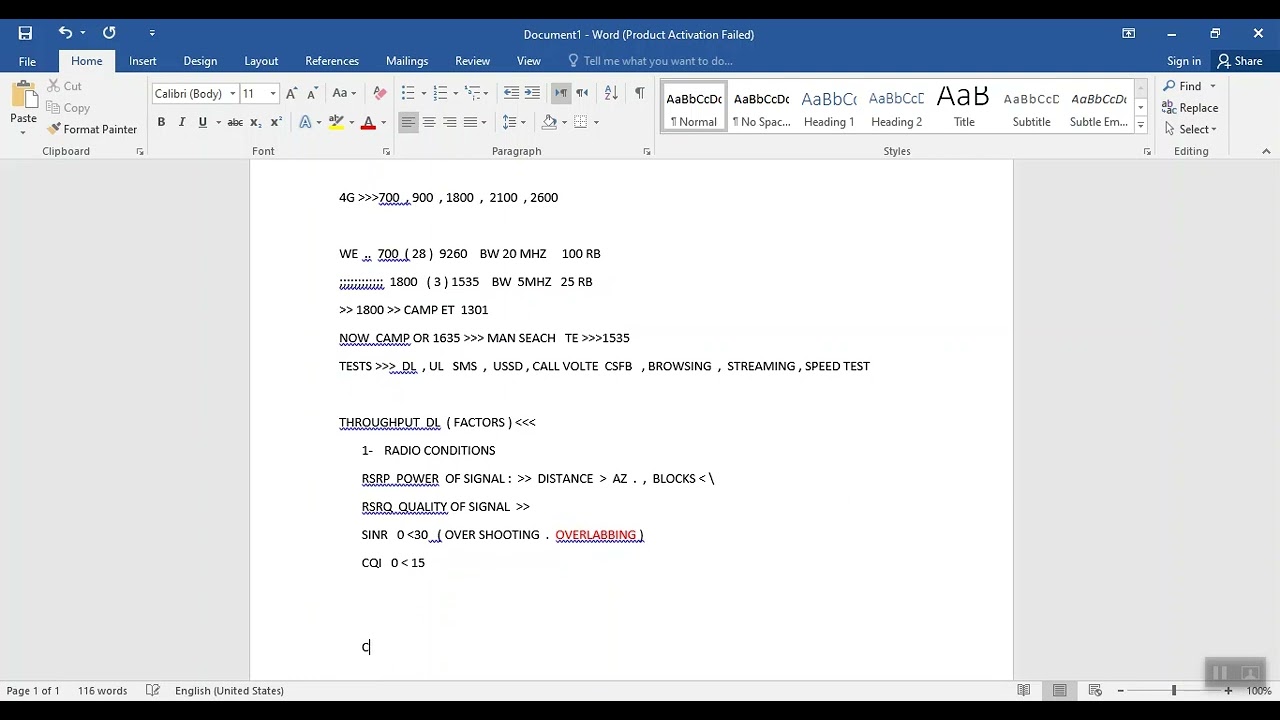Switch to Print Layout view icon
The height and width of the screenshot is (720, 1280).
pos(1059,690)
